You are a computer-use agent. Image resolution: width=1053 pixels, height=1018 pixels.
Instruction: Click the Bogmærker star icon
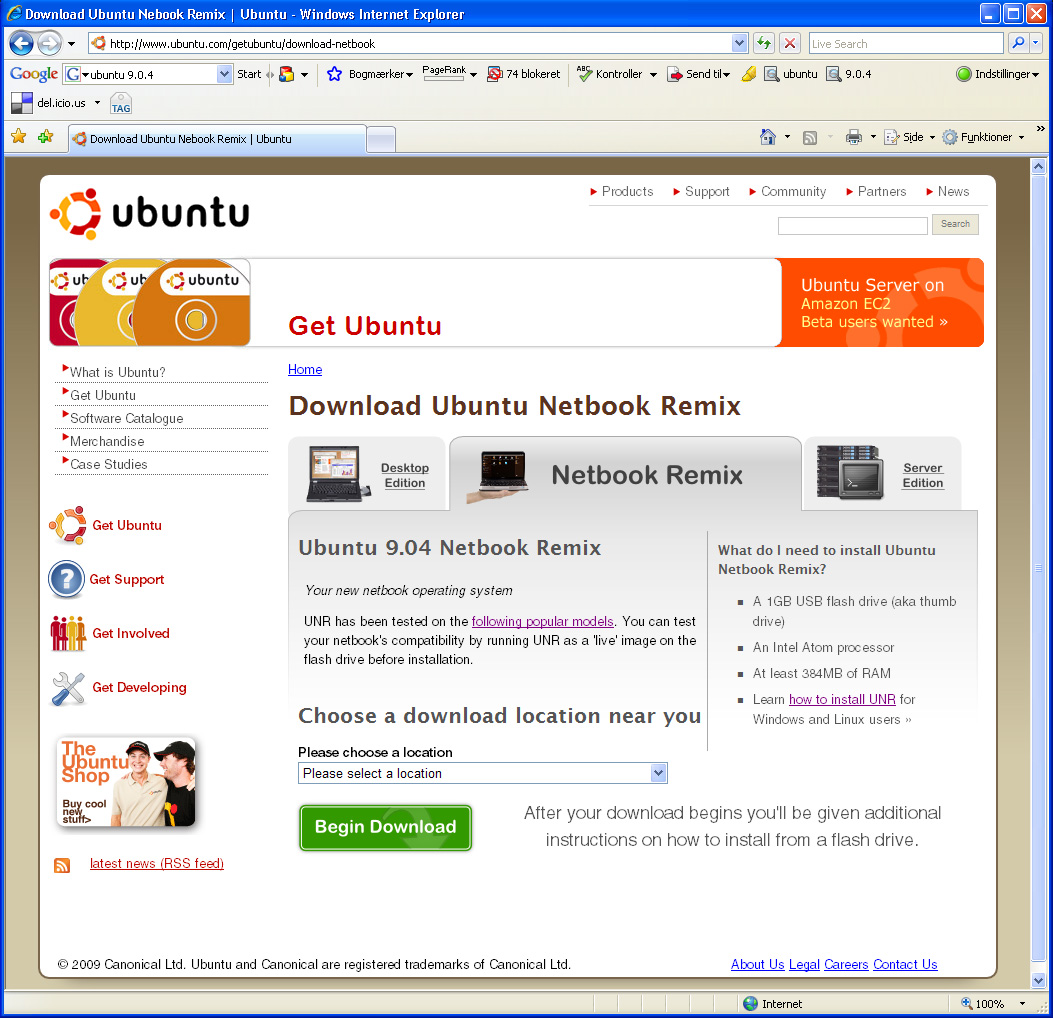click(x=334, y=74)
